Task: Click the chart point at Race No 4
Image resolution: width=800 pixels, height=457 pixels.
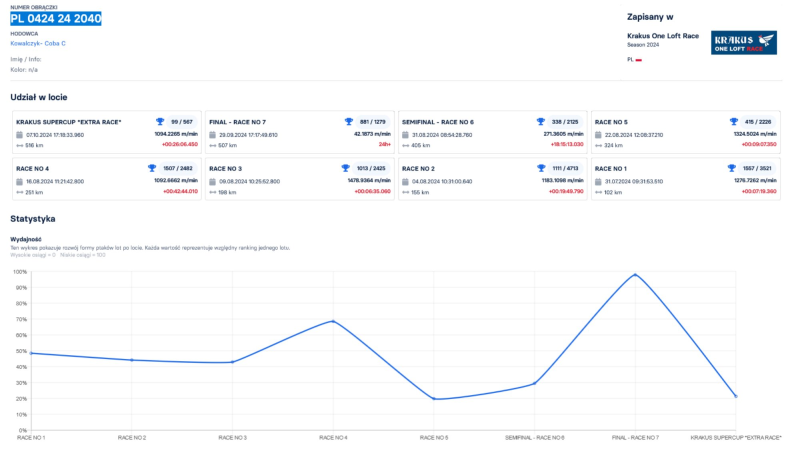Action: coord(332,321)
